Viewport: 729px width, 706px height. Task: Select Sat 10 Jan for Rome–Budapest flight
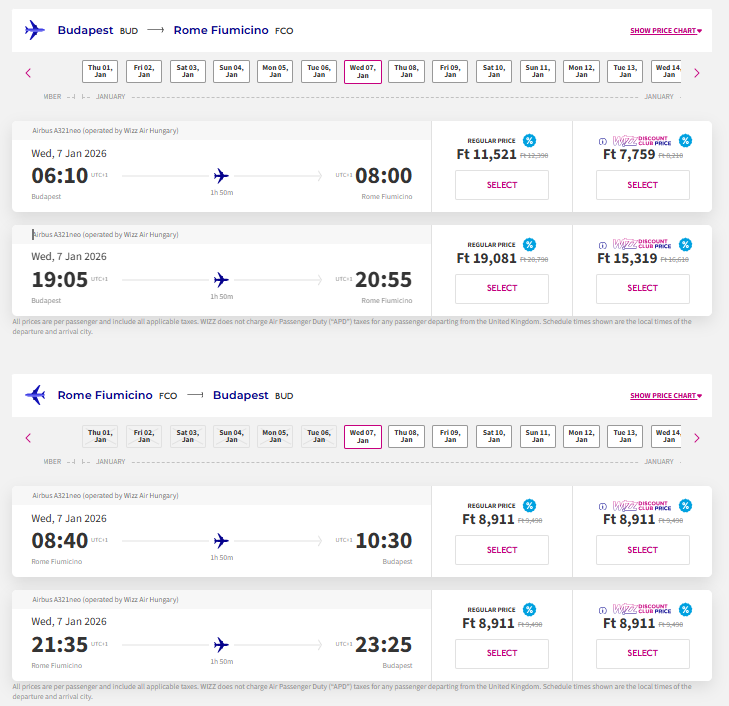tap(494, 436)
